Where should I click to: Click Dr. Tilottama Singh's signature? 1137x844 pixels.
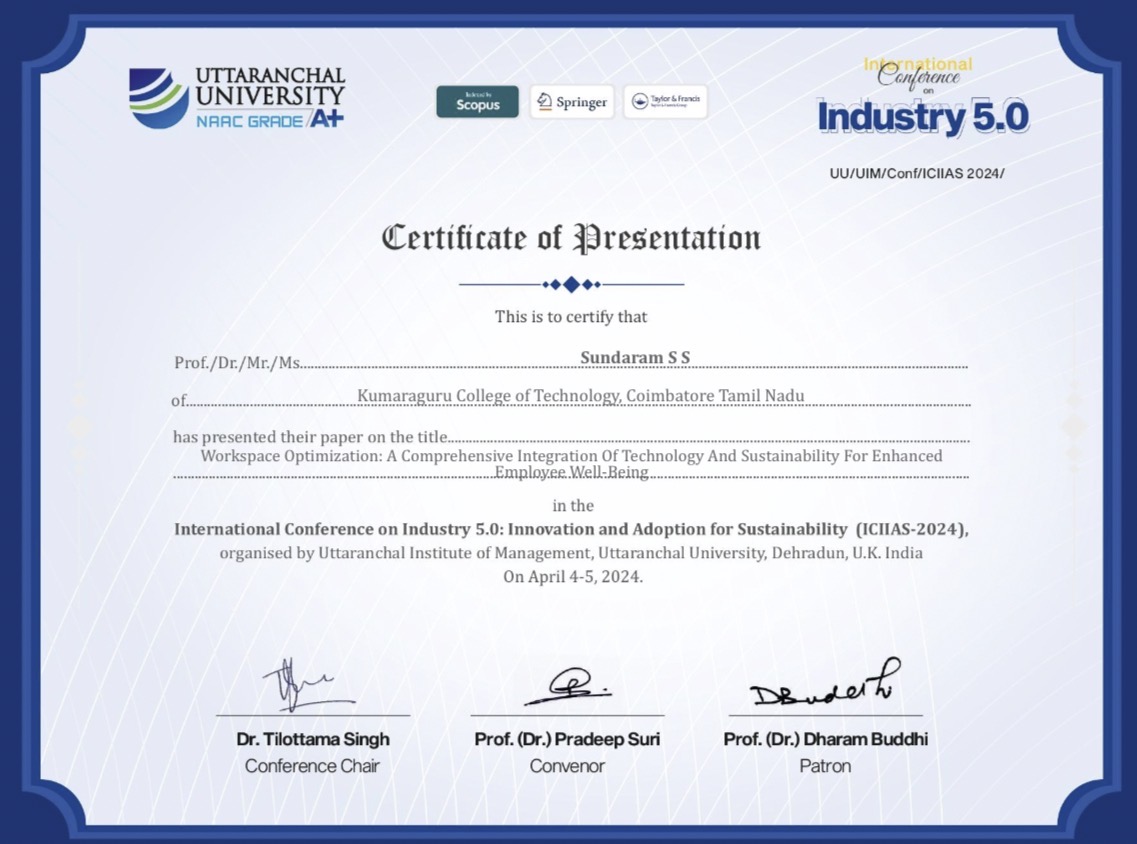click(x=305, y=685)
